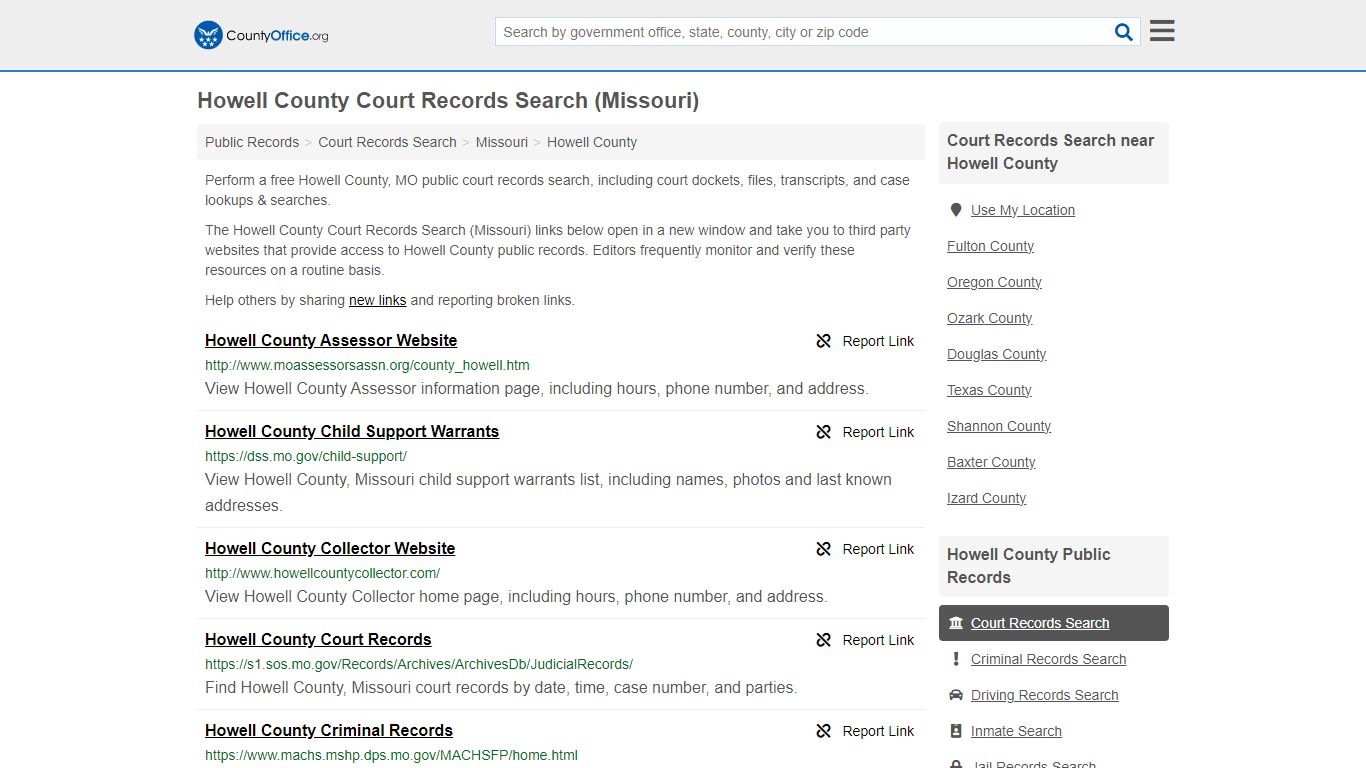Click the moassessorsassn.org URL
Image resolution: width=1366 pixels, height=768 pixels.
(367, 365)
